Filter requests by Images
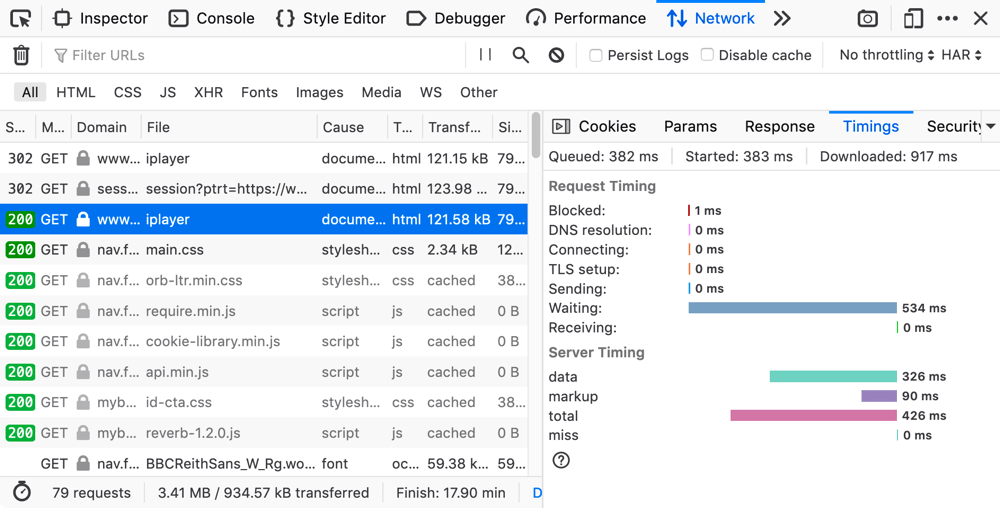Image resolution: width=1000 pixels, height=508 pixels. click(x=319, y=92)
